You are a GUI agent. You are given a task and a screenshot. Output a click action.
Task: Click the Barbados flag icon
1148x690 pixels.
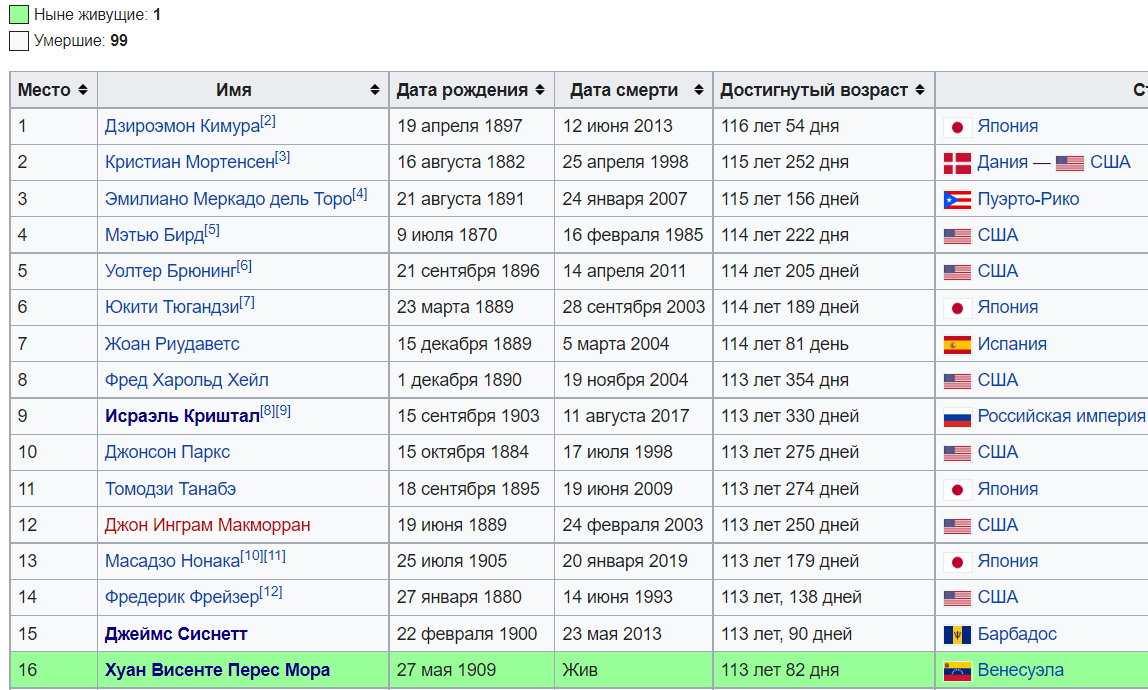click(957, 635)
